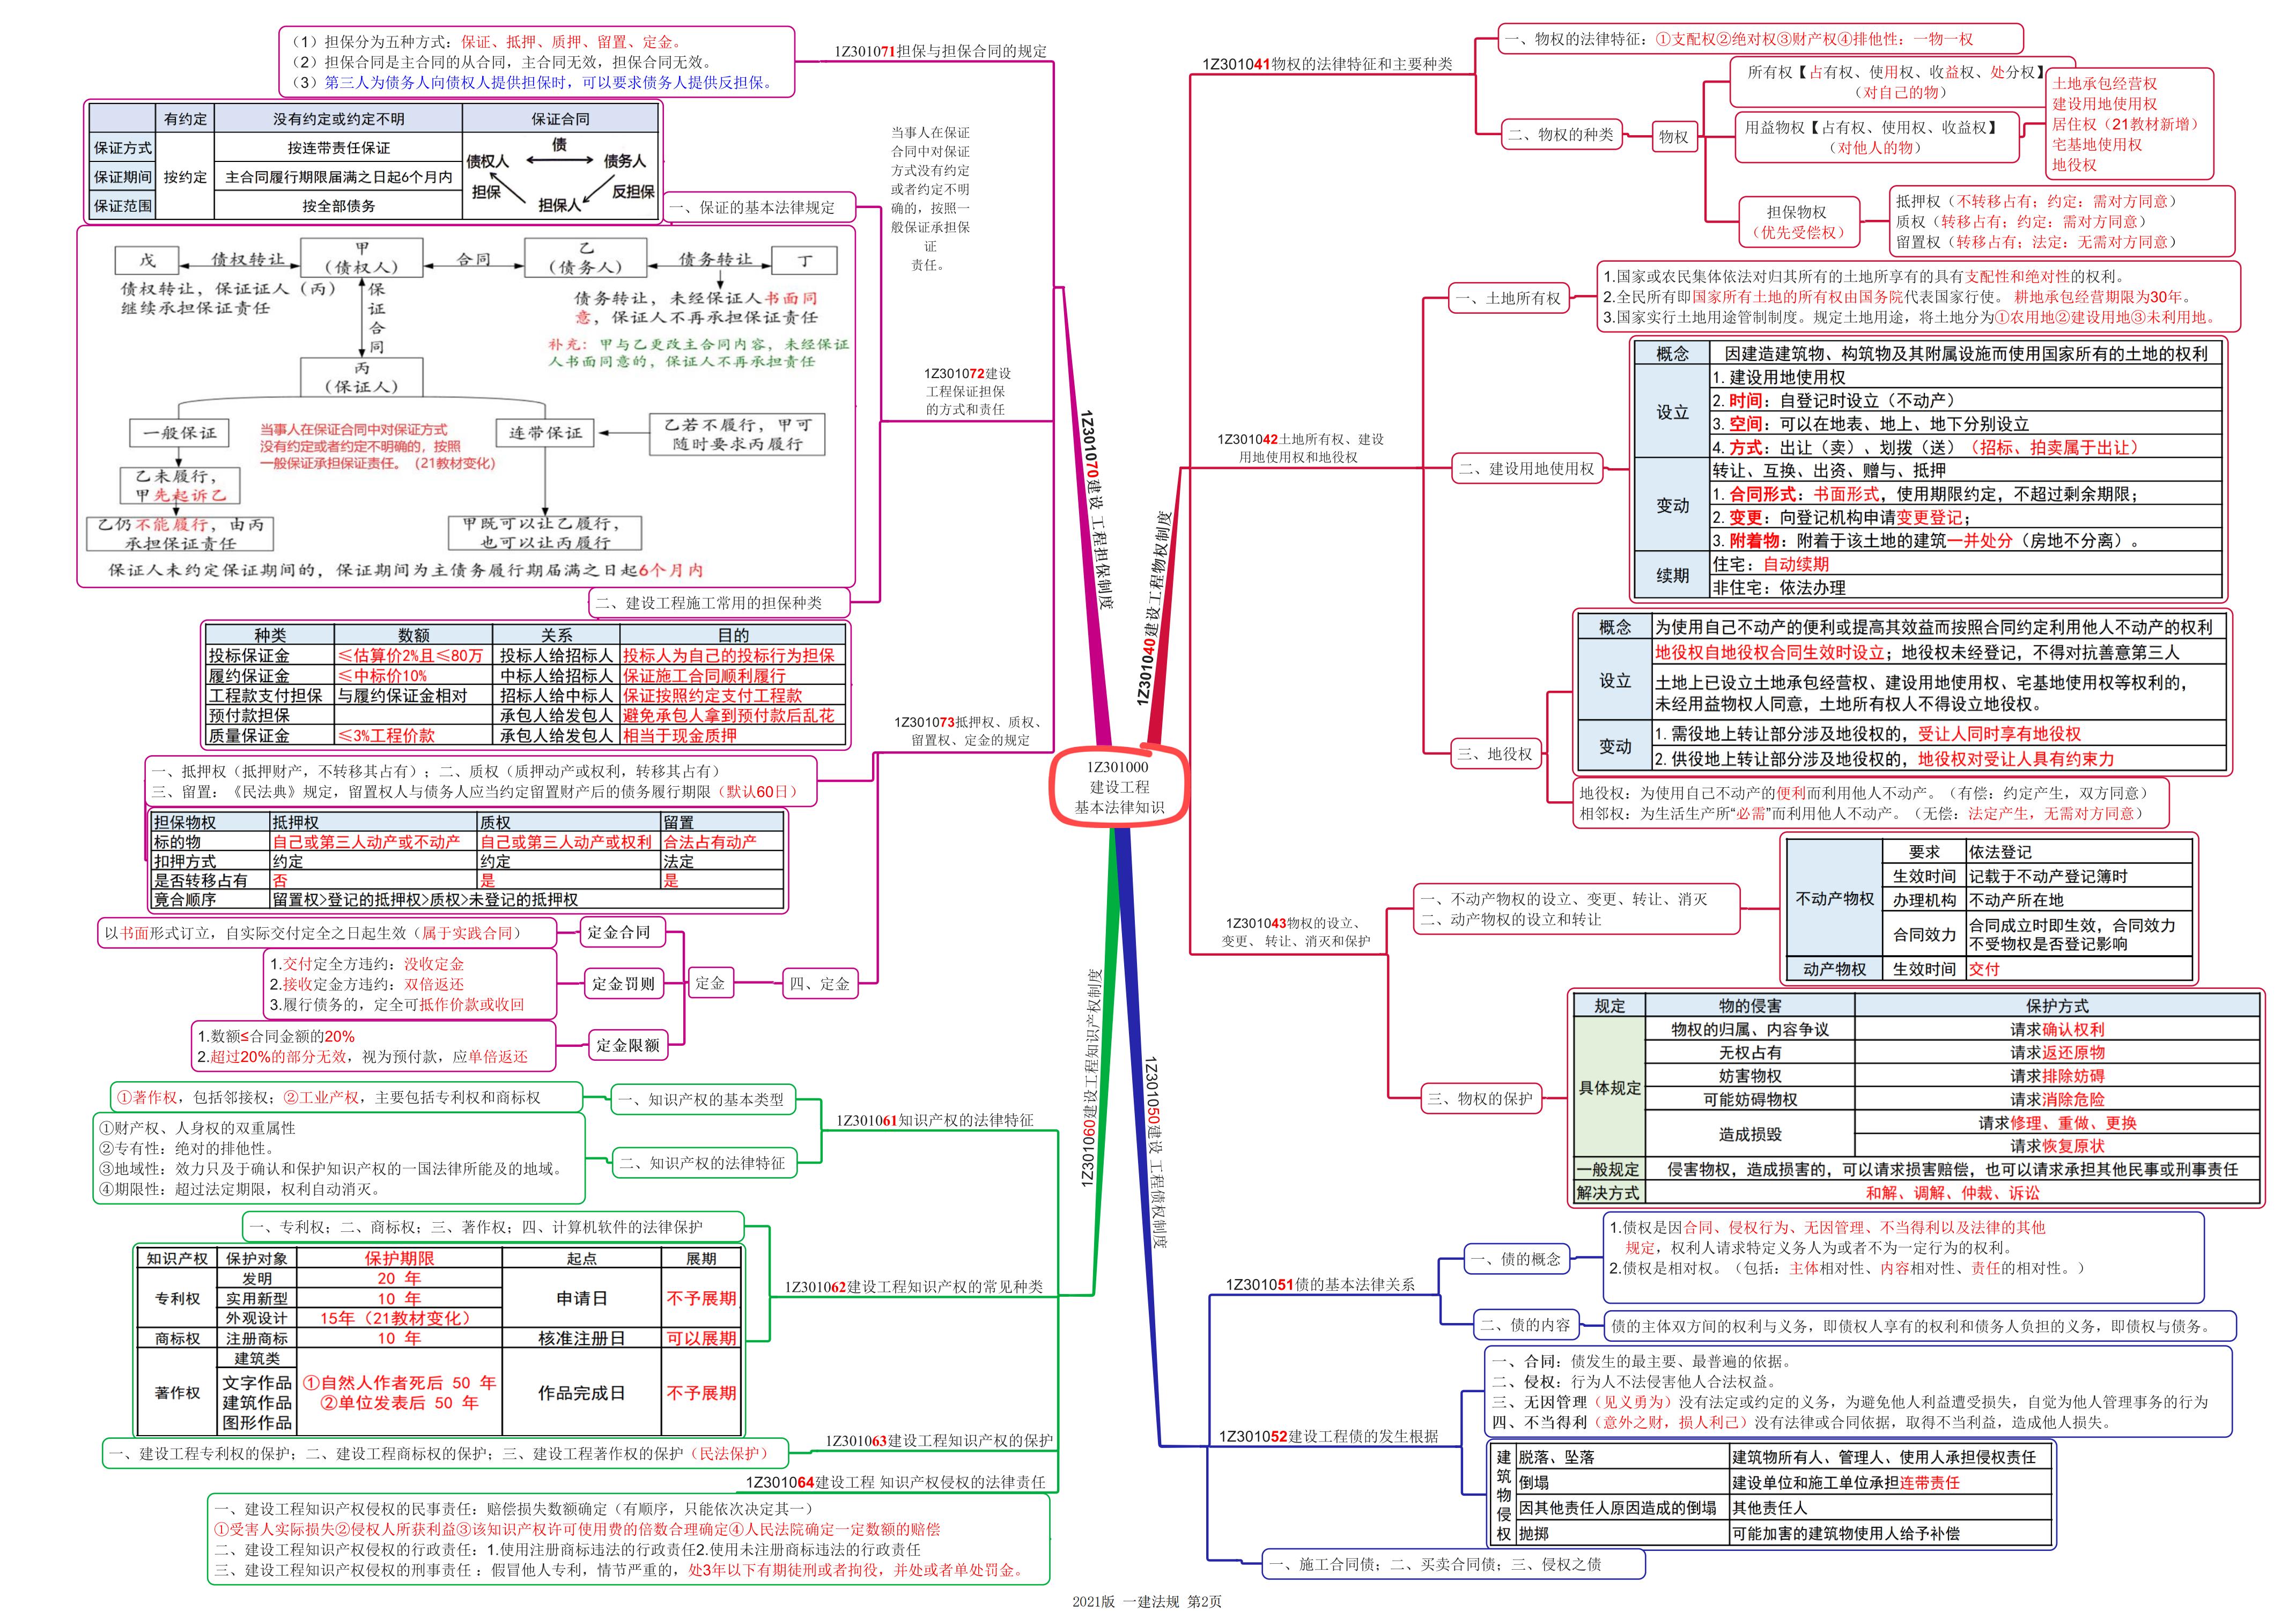
Task: Click the 定金罚则 node
Action: [x=623, y=983]
